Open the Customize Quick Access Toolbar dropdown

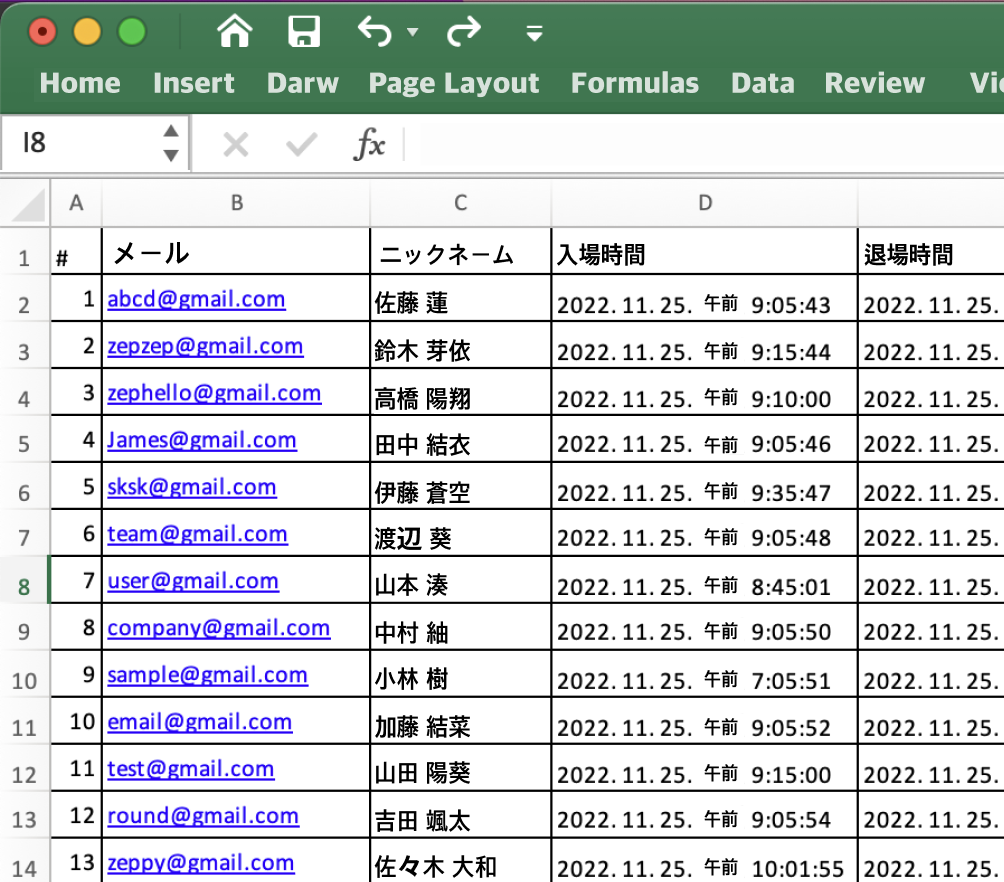(x=535, y=33)
